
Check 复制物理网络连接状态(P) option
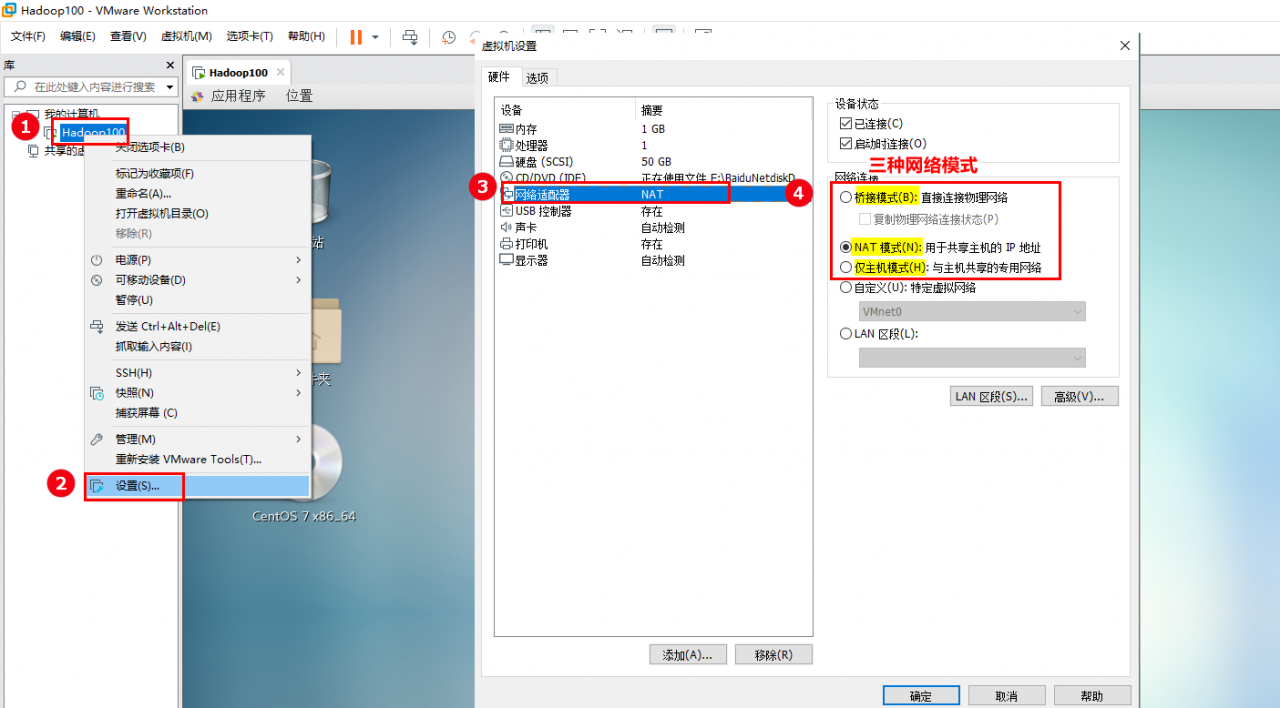click(x=865, y=219)
